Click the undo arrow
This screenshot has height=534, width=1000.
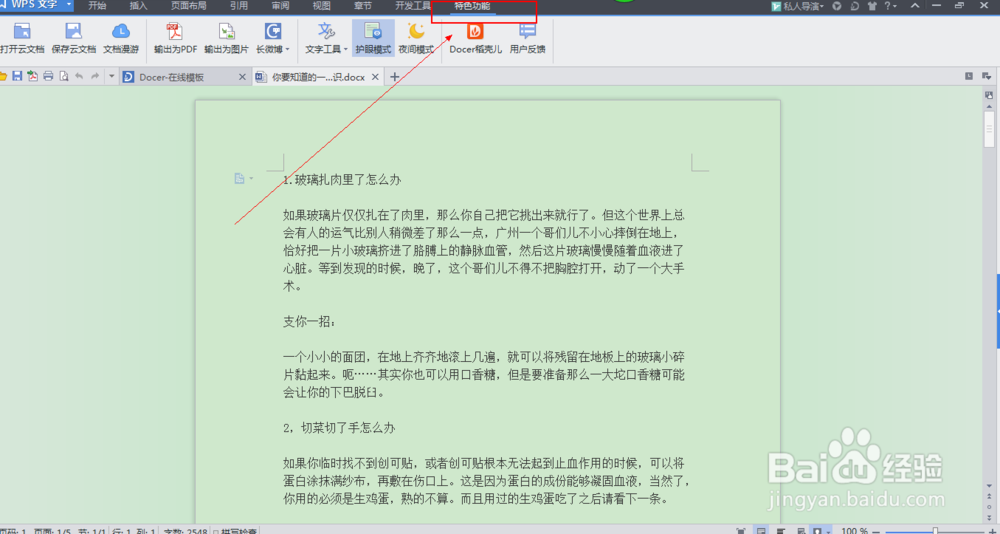pos(79,77)
